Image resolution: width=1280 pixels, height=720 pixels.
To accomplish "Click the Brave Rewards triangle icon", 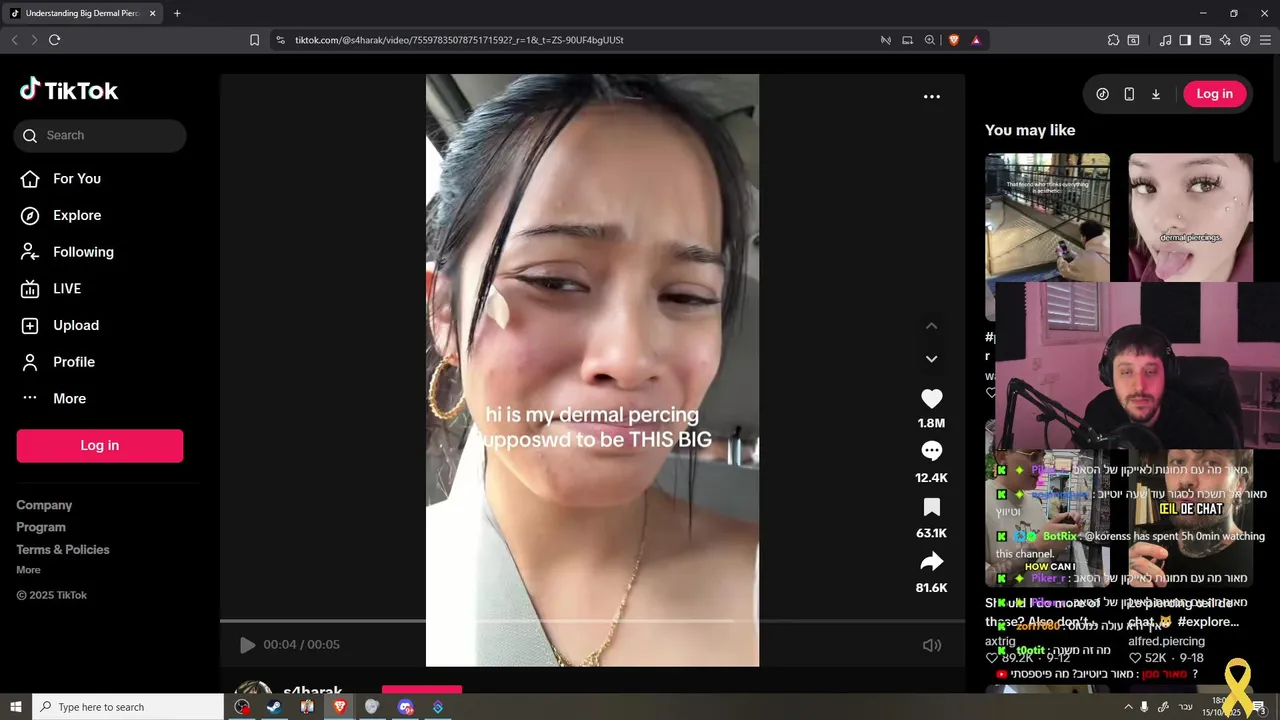I will tap(976, 40).
